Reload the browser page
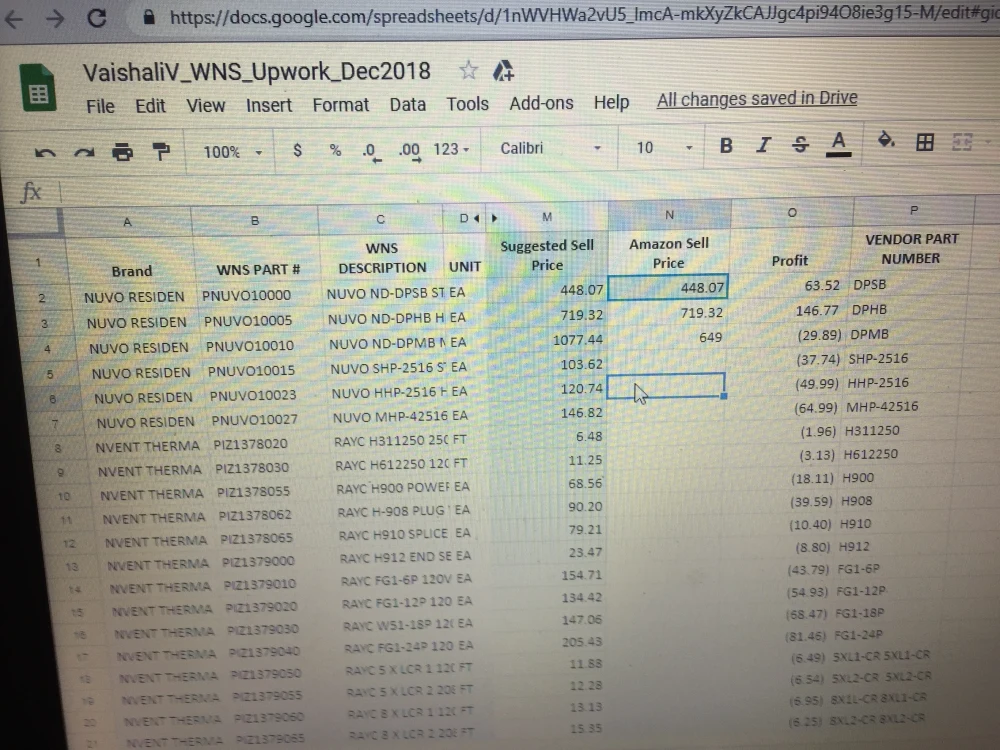 pyautogui.click(x=97, y=18)
